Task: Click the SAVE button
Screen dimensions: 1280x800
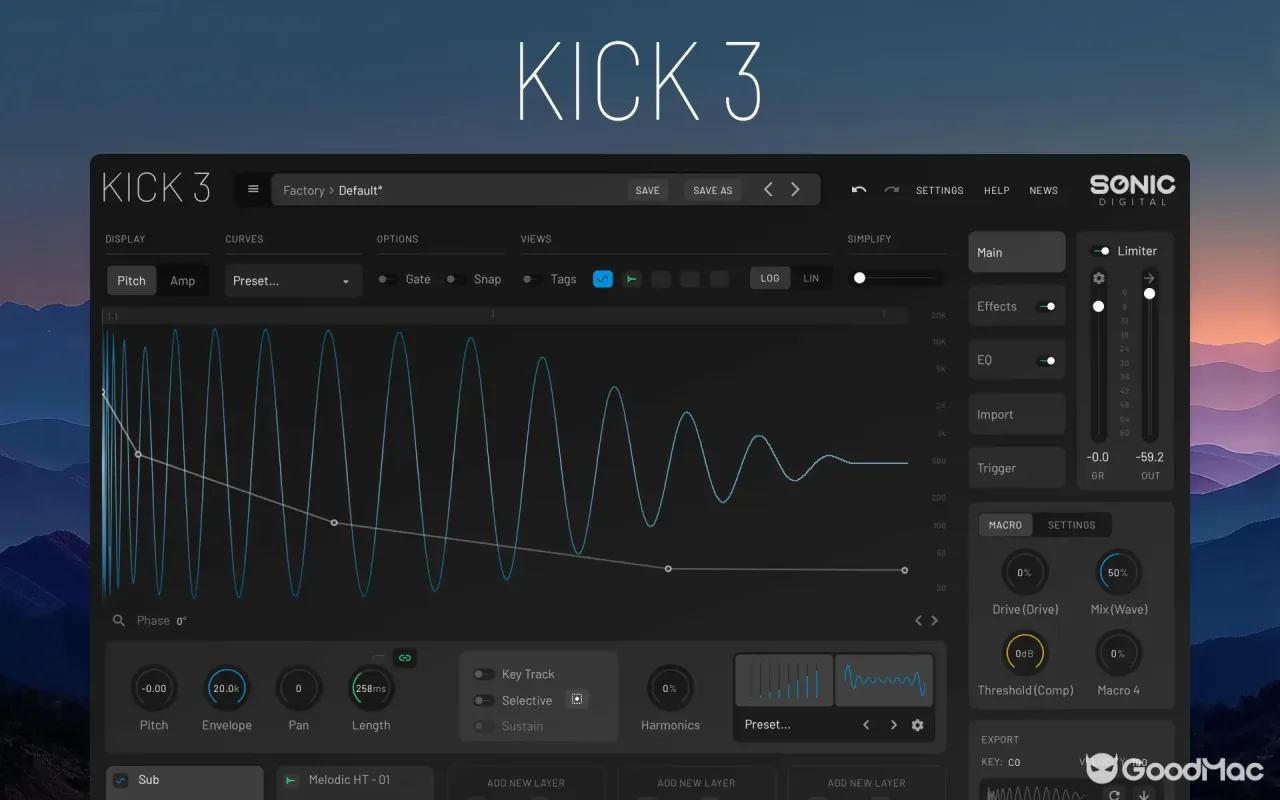Action: click(x=648, y=190)
